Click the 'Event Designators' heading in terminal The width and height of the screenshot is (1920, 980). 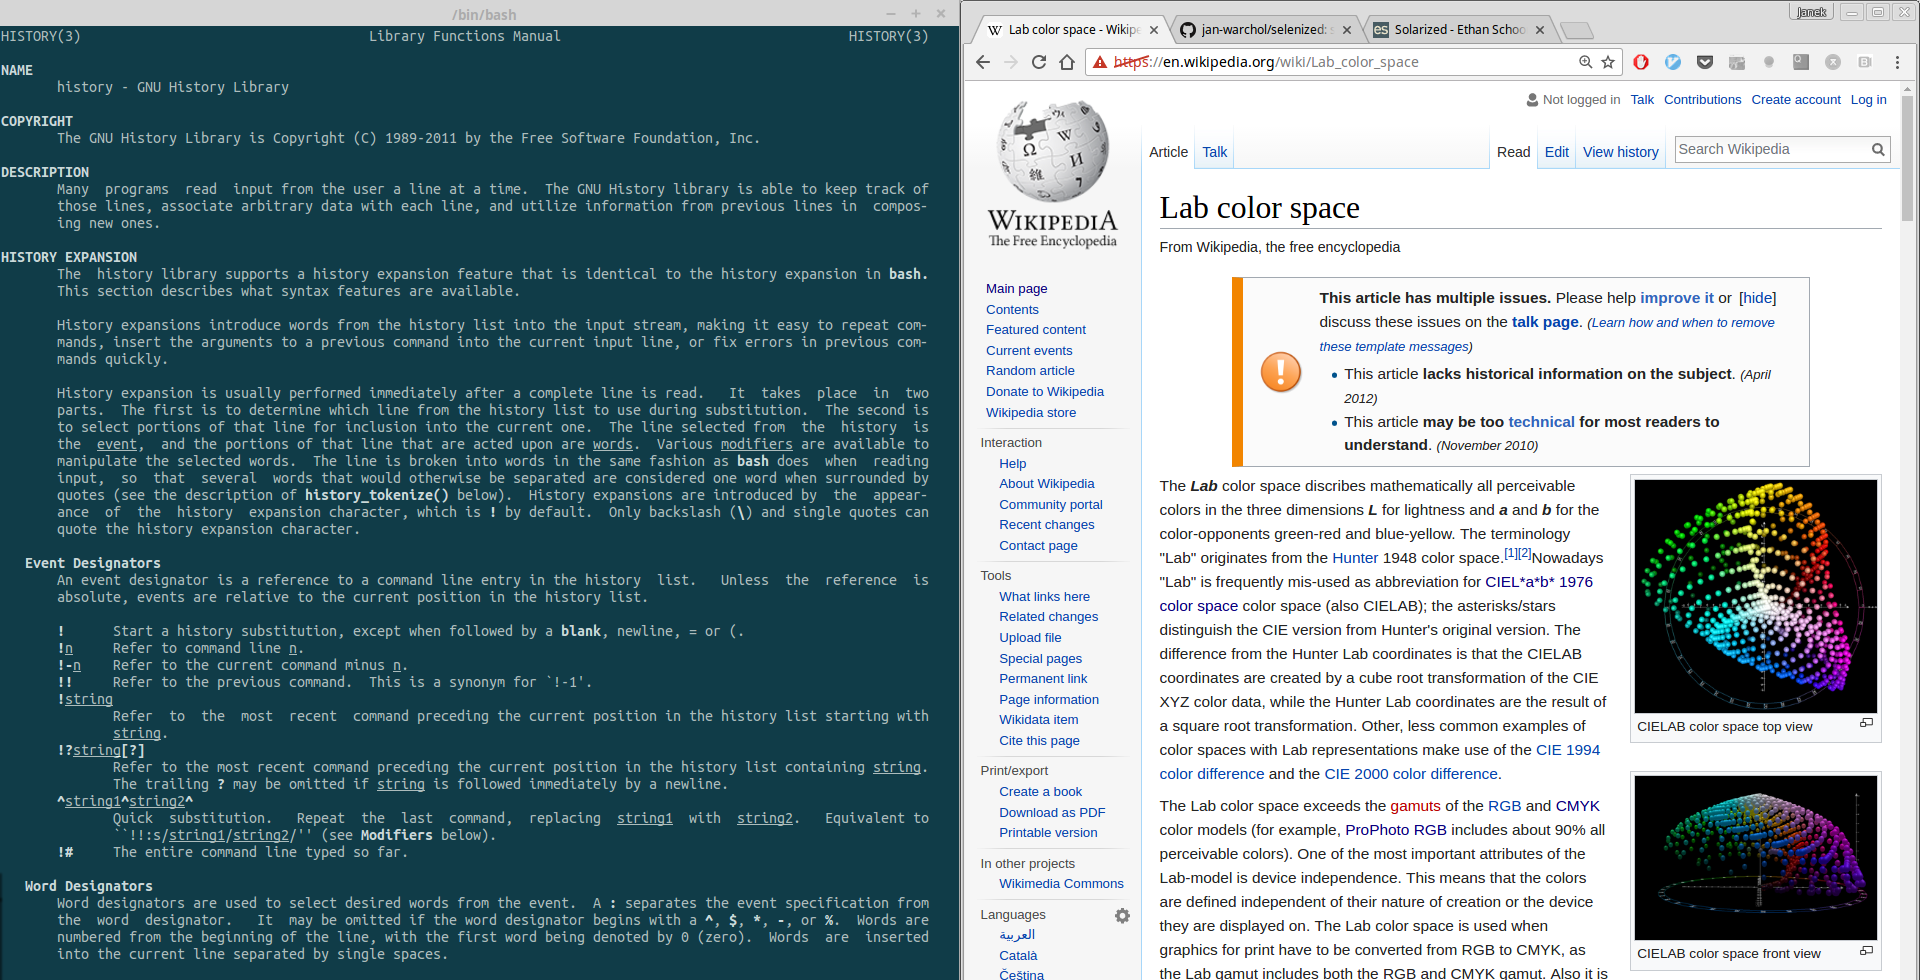click(92, 564)
